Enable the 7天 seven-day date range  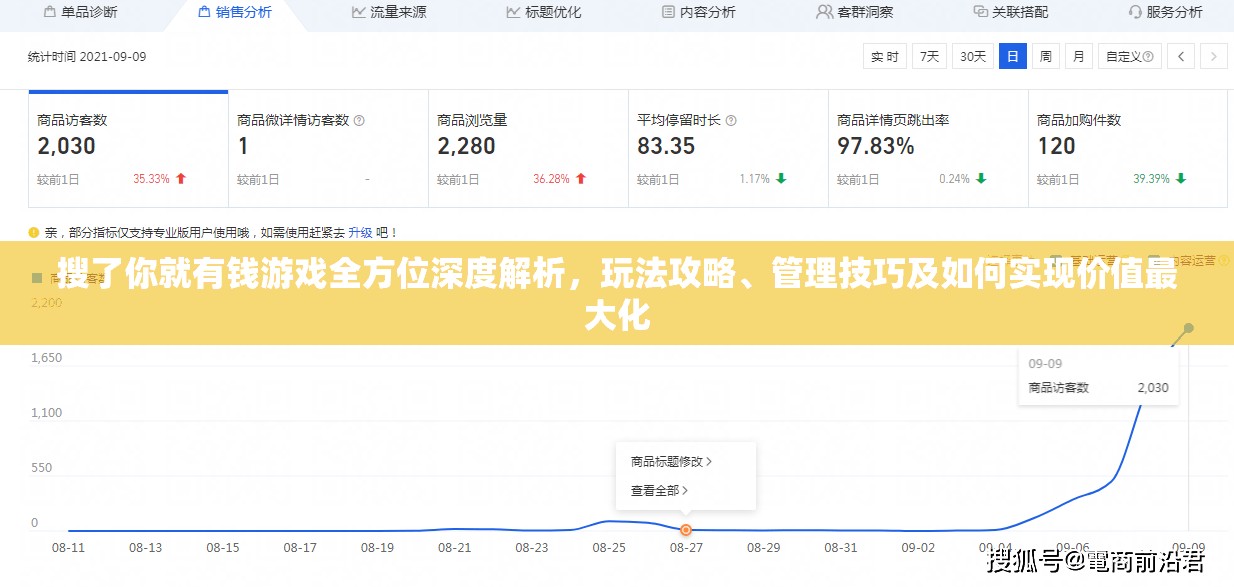928,56
